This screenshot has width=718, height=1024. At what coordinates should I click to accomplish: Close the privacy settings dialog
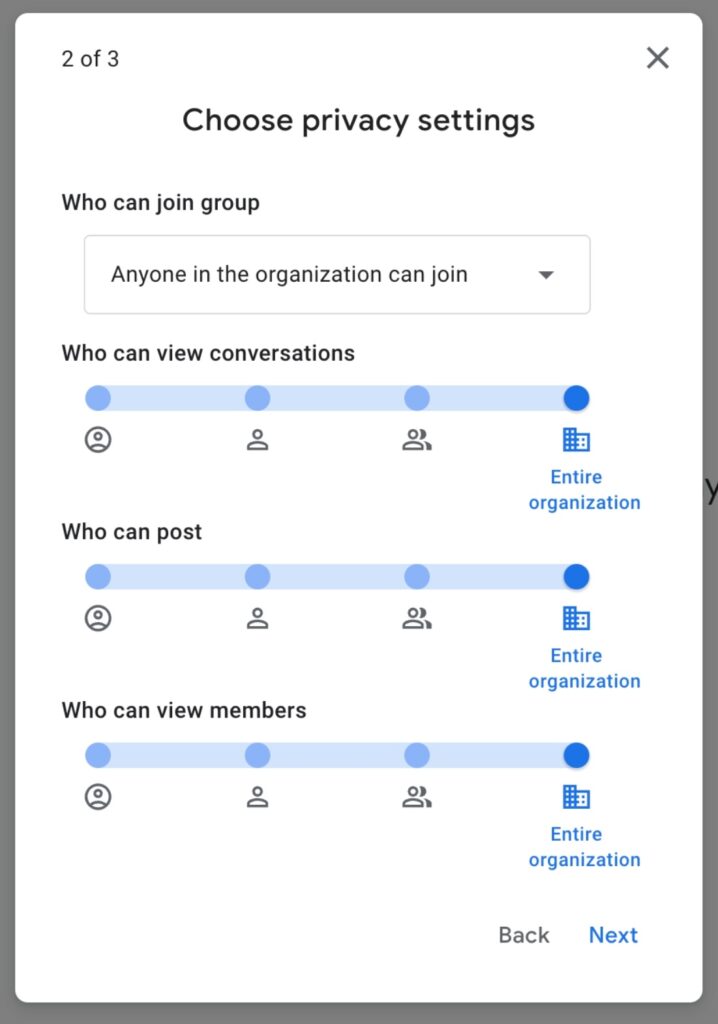pyautogui.click(x=657, y=58)
